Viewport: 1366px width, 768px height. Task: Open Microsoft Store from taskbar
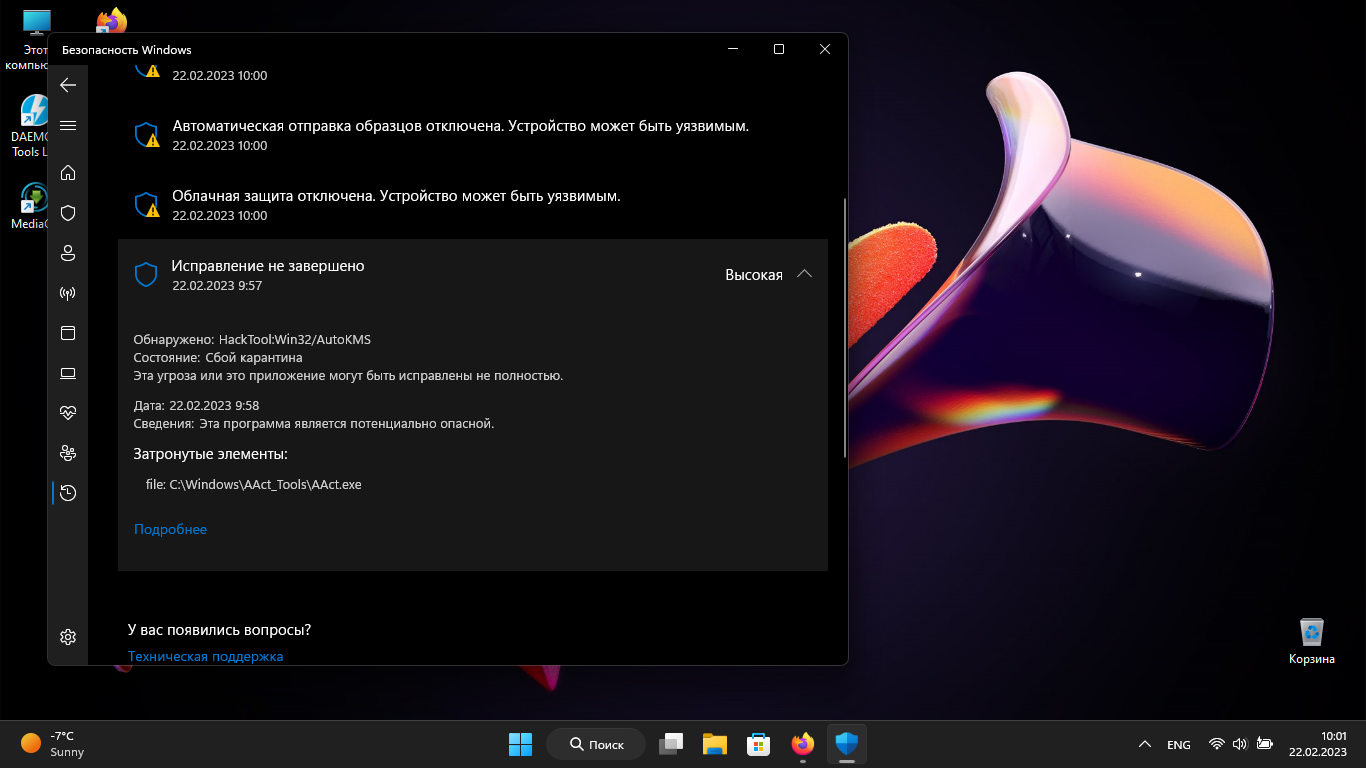pos(758,744)
